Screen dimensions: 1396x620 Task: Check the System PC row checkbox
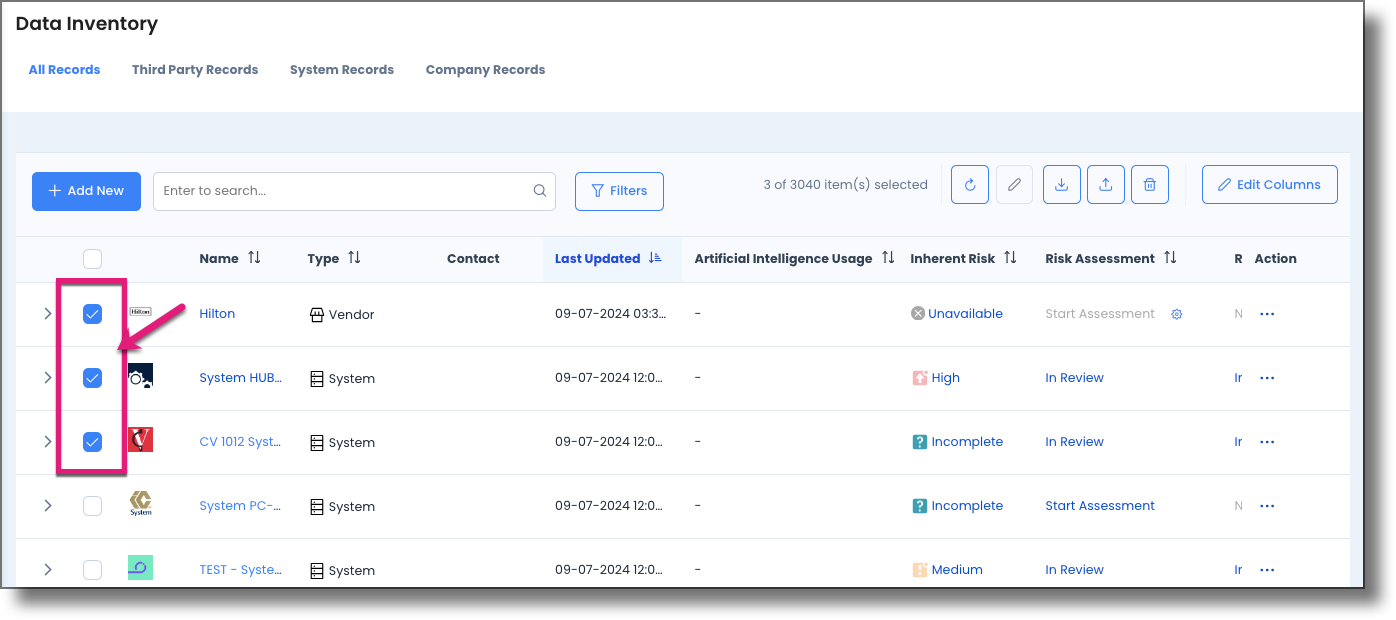pyautogui.click(x=92, y=506)
